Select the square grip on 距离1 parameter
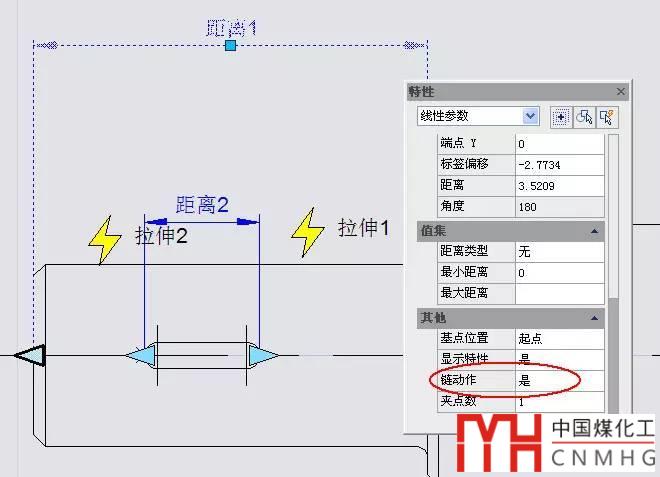 pyautogui.click(x=230, y=45)
